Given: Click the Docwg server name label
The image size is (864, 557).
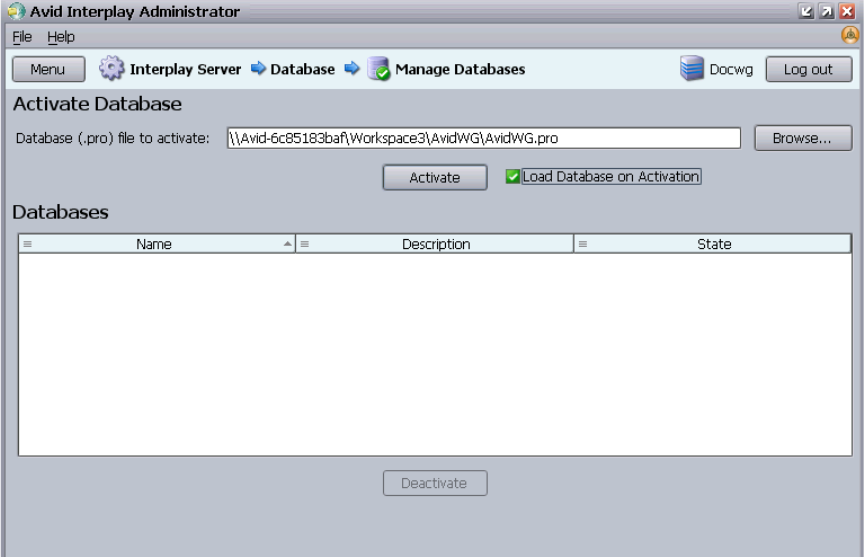Looking at the screenshot, I should click(731, 69).
